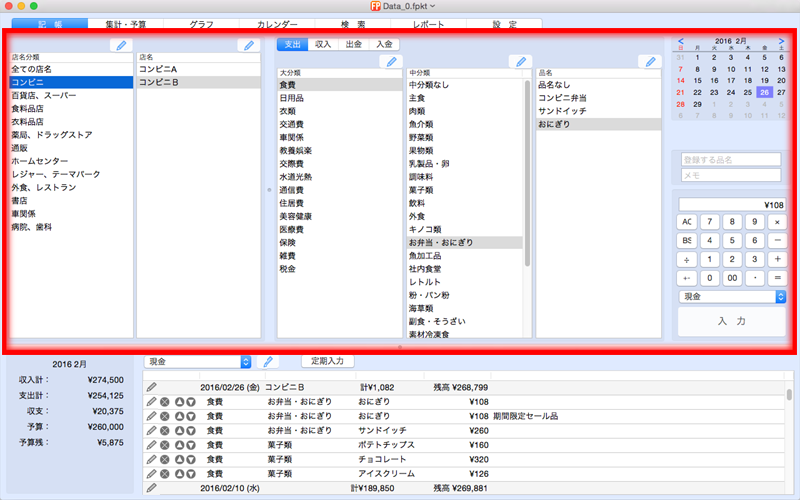Select the 収入 entry type
The height and width of the screenshot is (500, 800).
tap(323, 45)
